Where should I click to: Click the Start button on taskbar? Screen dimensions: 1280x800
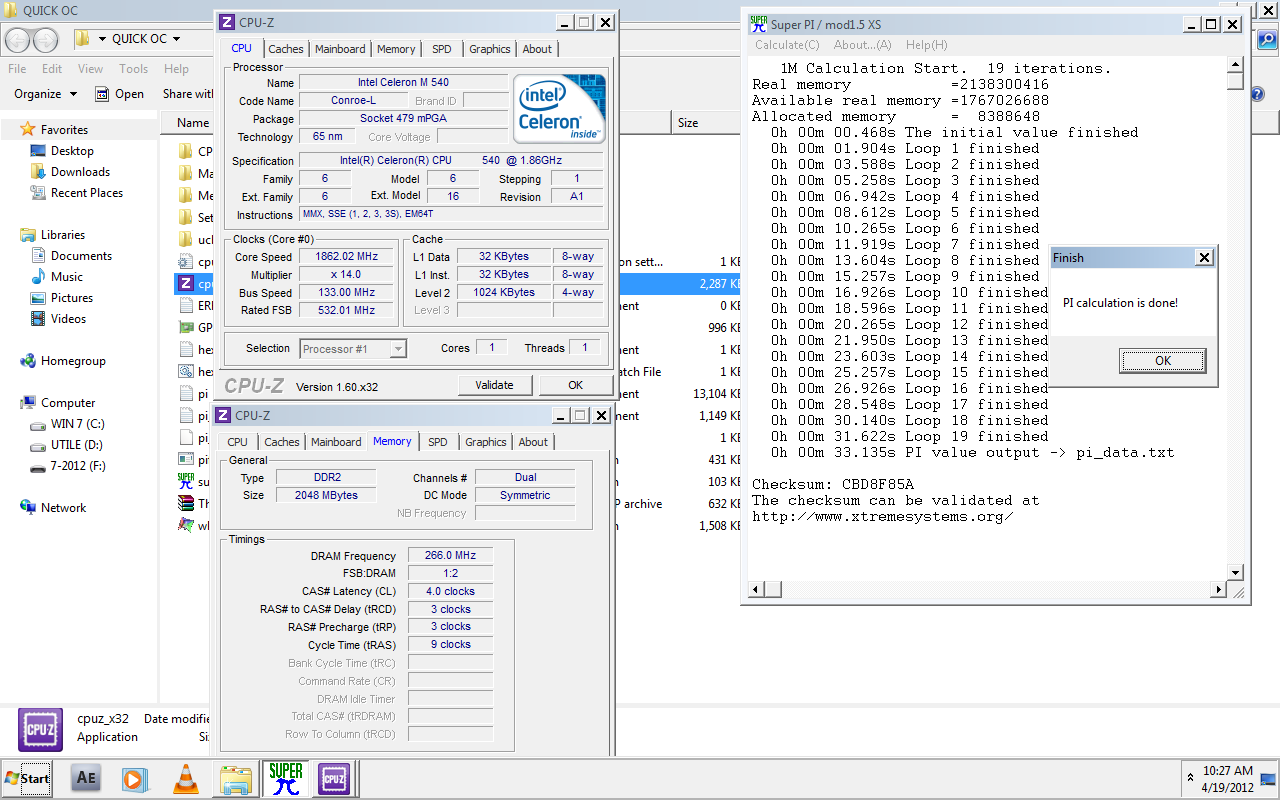(x=27, y=778)
